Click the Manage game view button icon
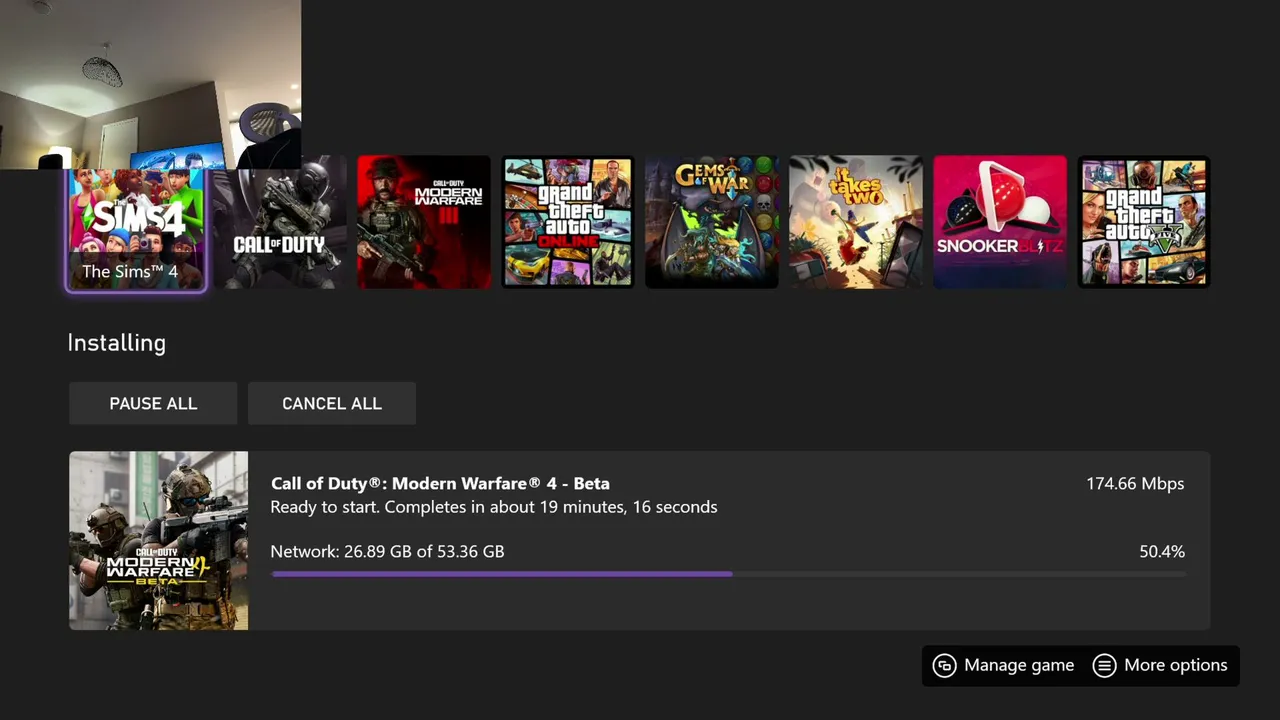The image size is (1280, 720). click(x=944, y=666)
